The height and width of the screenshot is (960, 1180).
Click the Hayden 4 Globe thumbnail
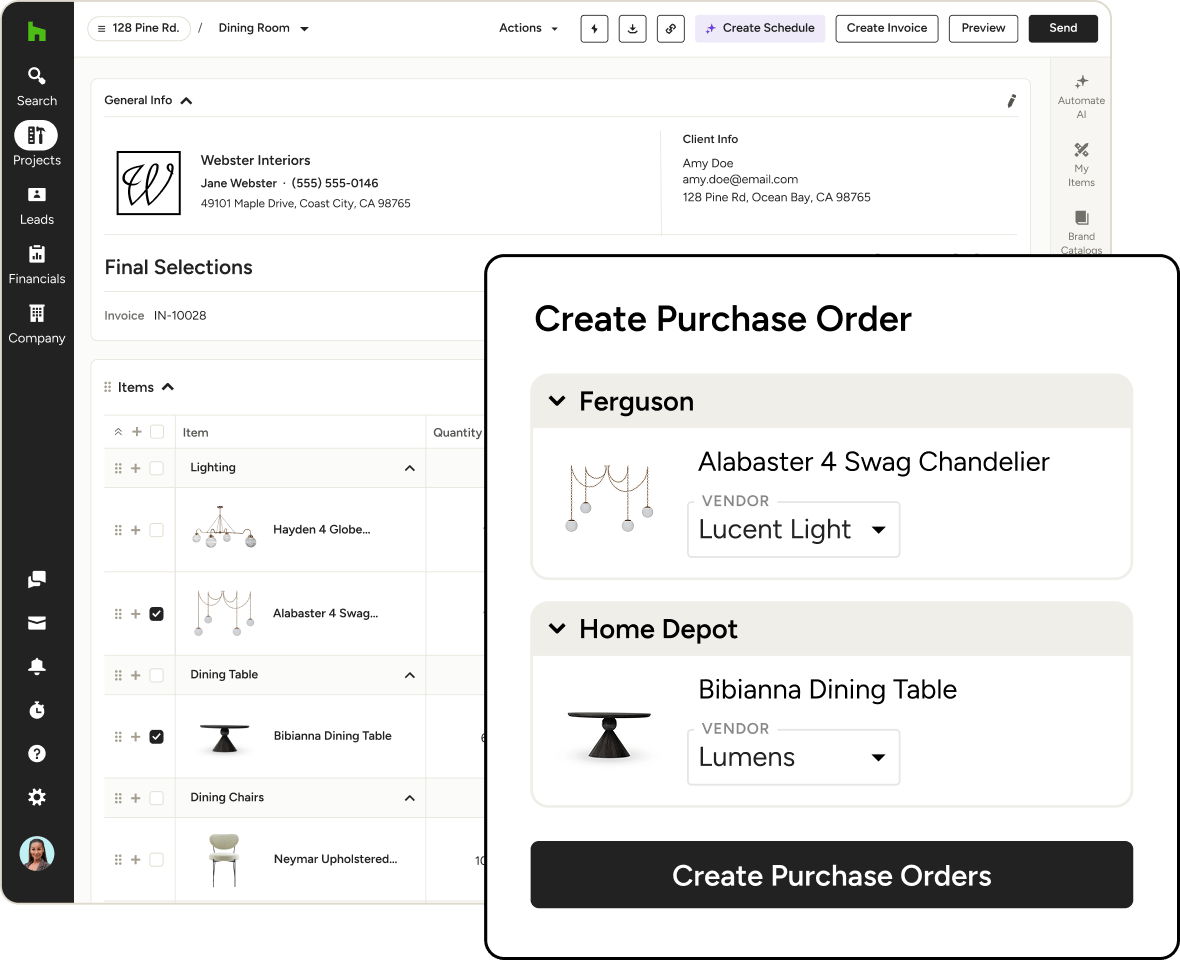224,527
